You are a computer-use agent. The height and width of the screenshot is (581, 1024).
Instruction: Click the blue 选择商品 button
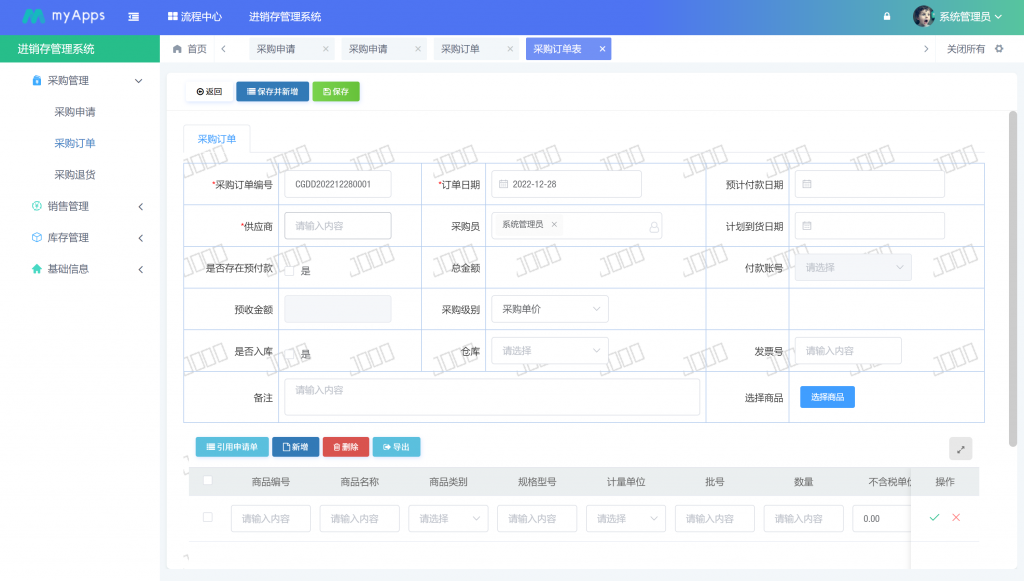pyautogui.click(x=827, y=397)
